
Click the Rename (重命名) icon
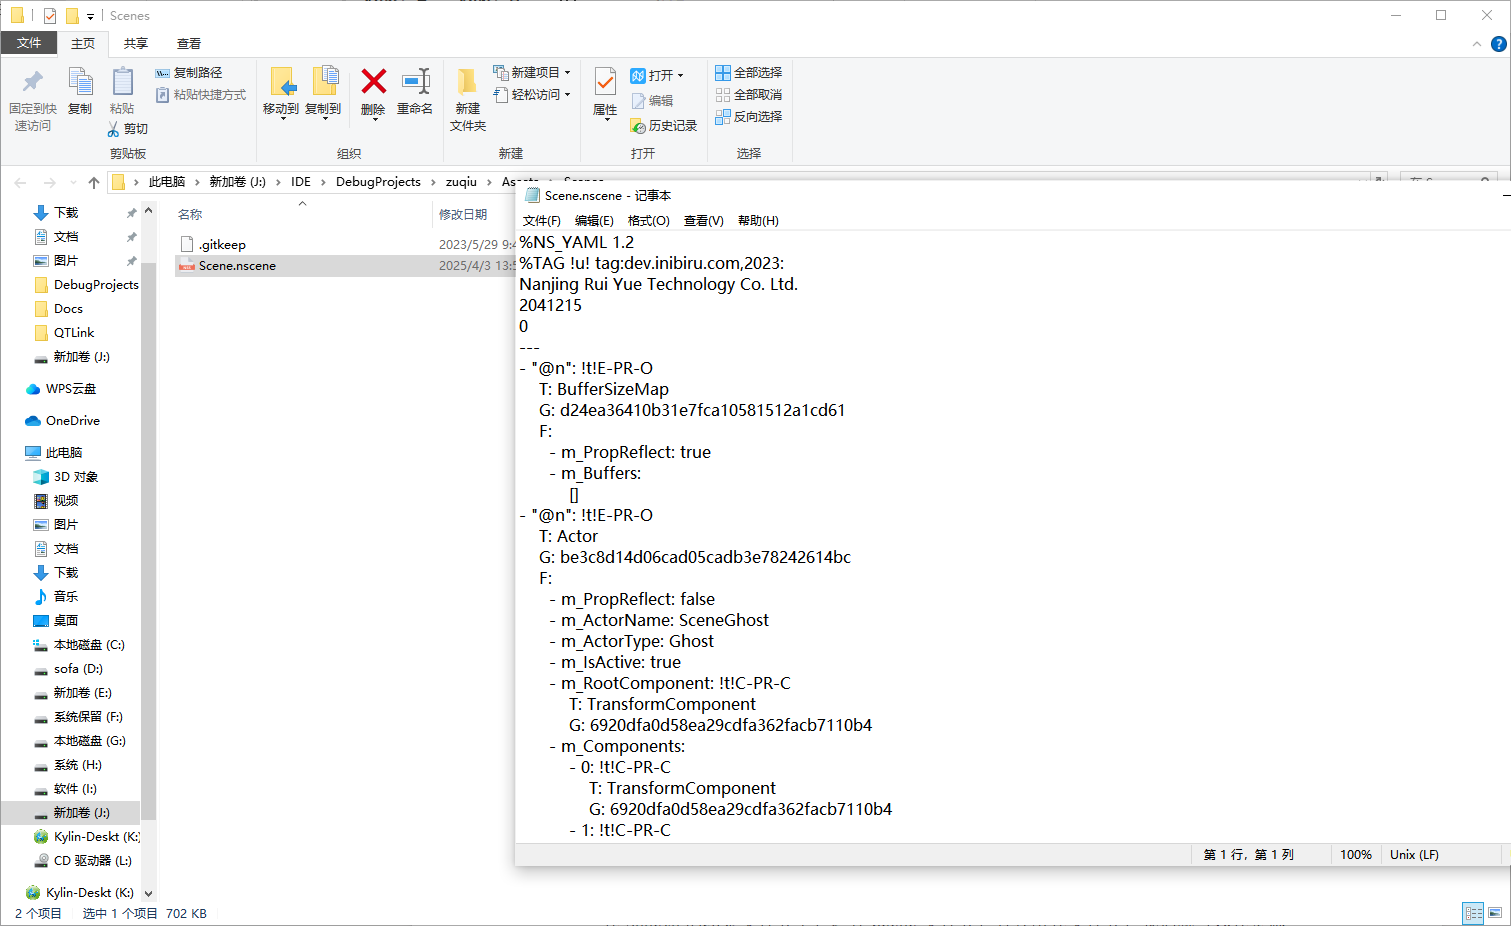pyautogui.click(x=415, y=82)
